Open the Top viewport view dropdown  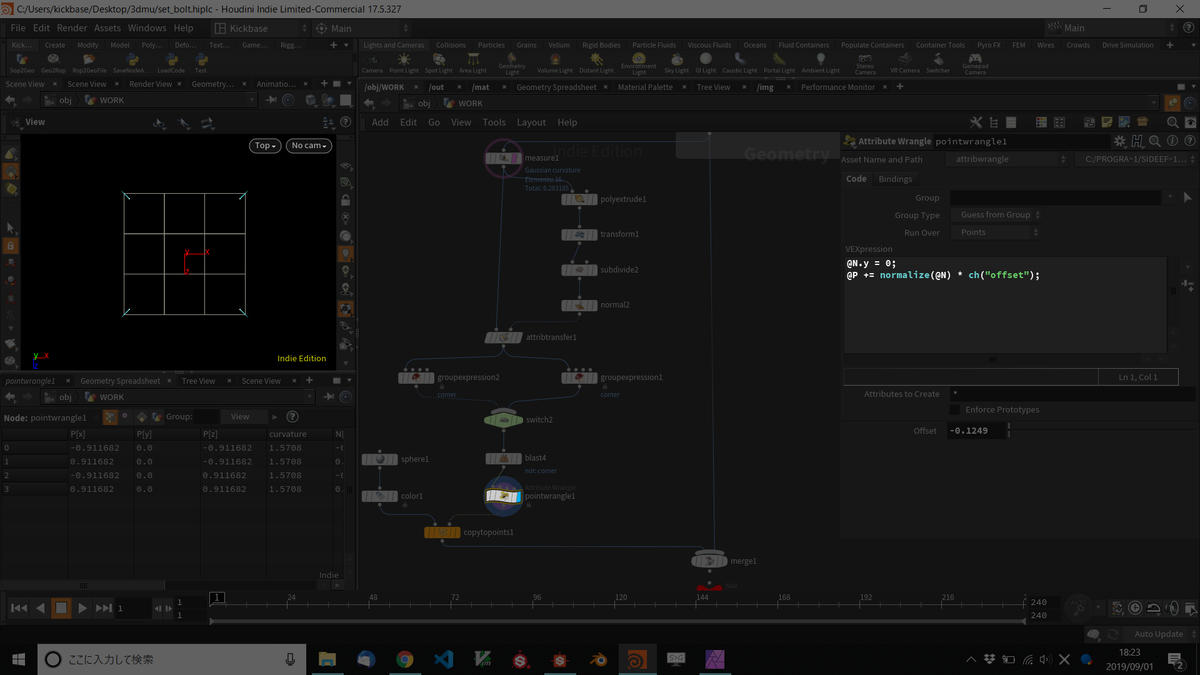click(x=264, y=145)
